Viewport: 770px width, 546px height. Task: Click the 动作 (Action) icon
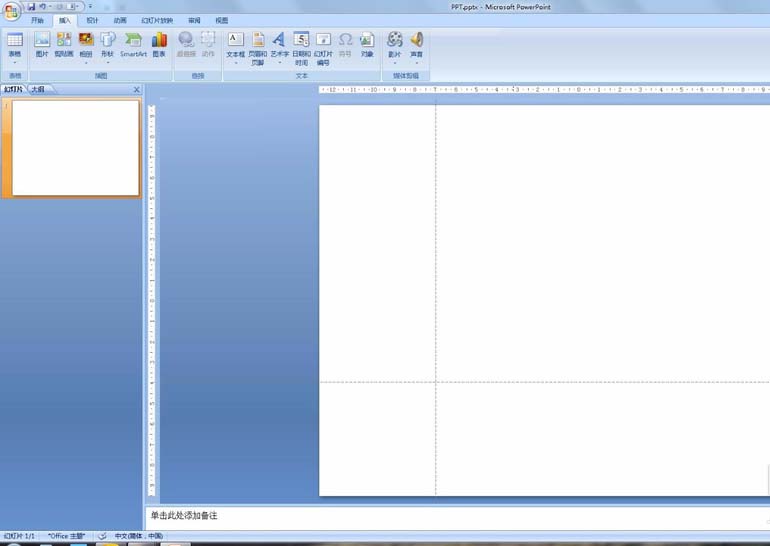208,45
